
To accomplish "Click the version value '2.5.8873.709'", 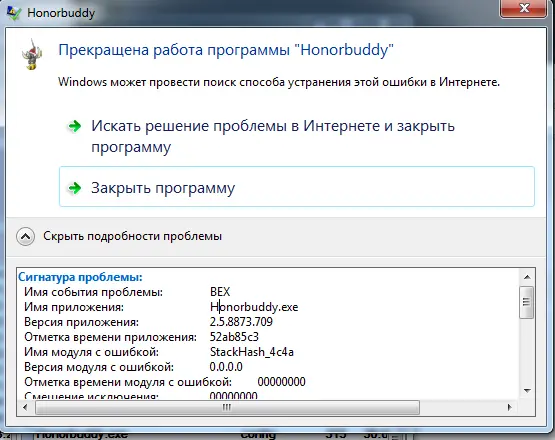I will coord(241,322).
